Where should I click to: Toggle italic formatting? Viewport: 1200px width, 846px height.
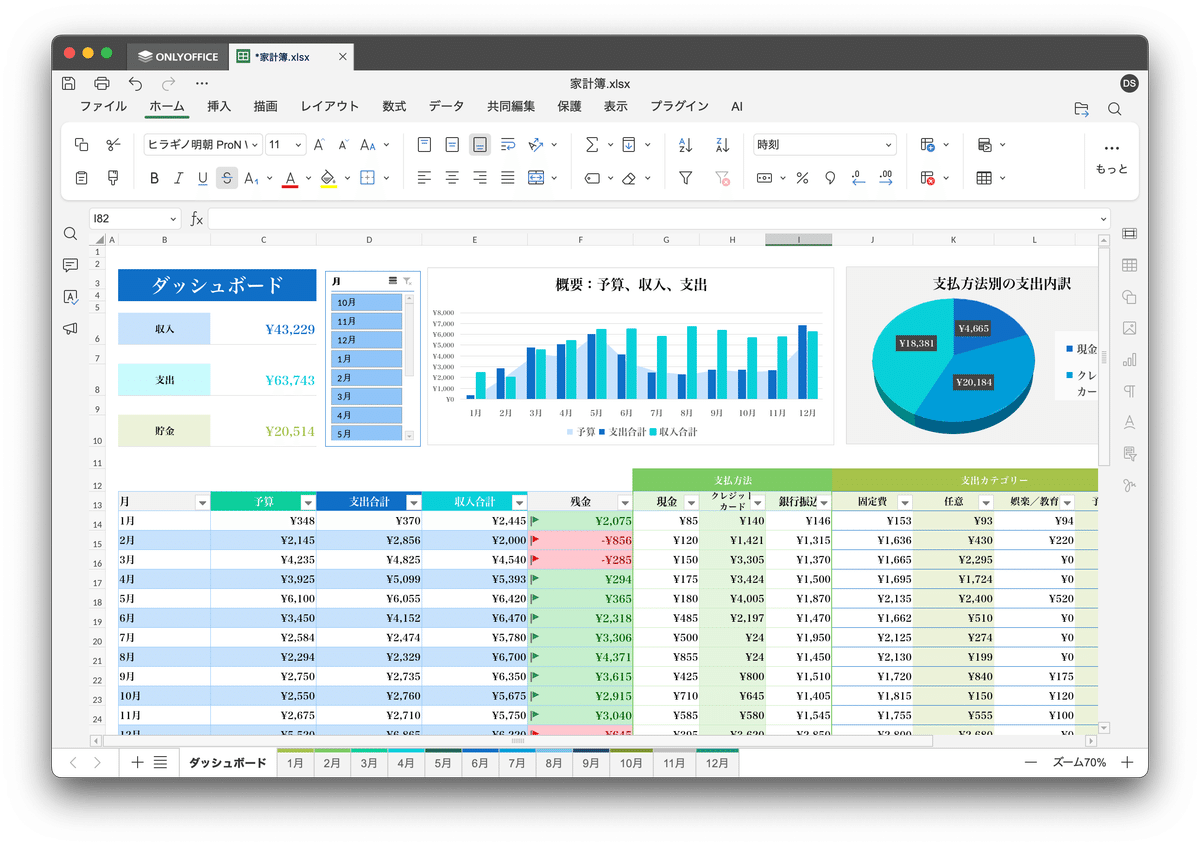pyautogui.click(x=177, y=178)
